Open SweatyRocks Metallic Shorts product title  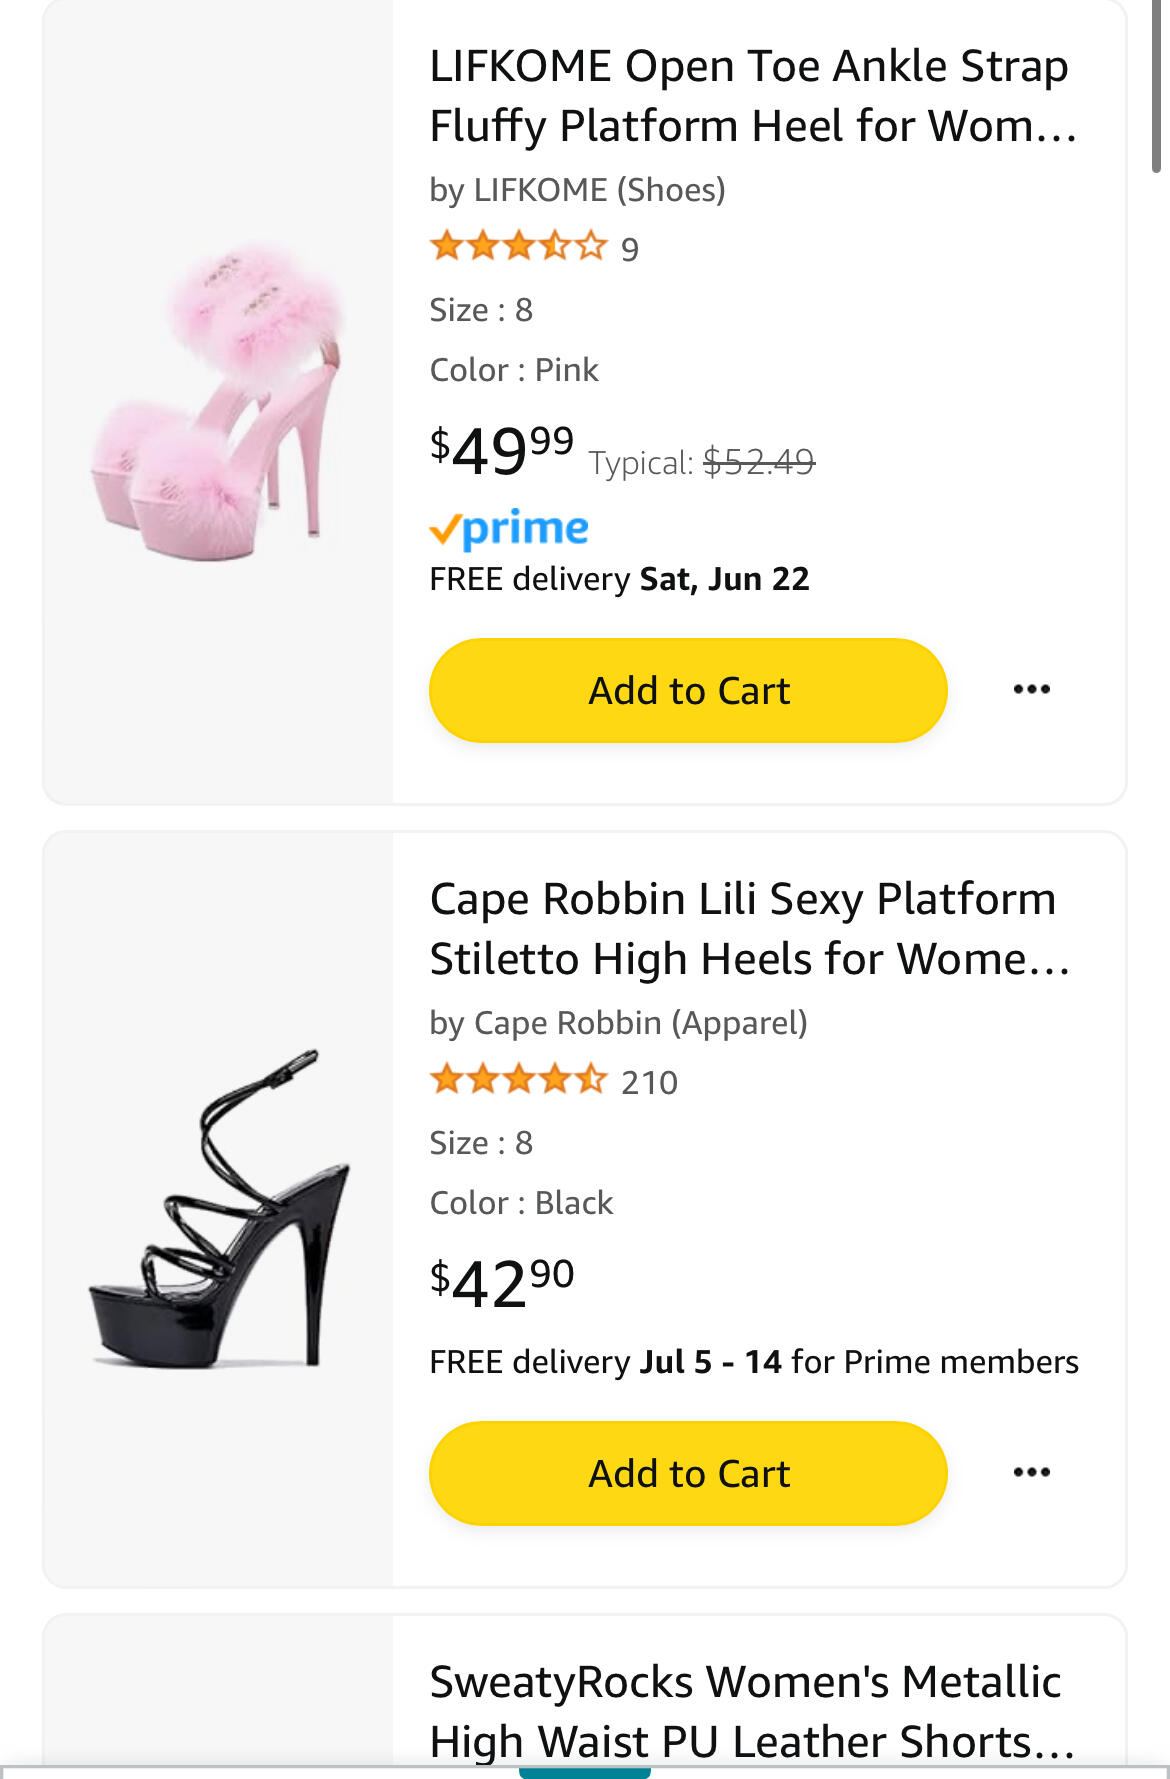tap(752, 1712)
